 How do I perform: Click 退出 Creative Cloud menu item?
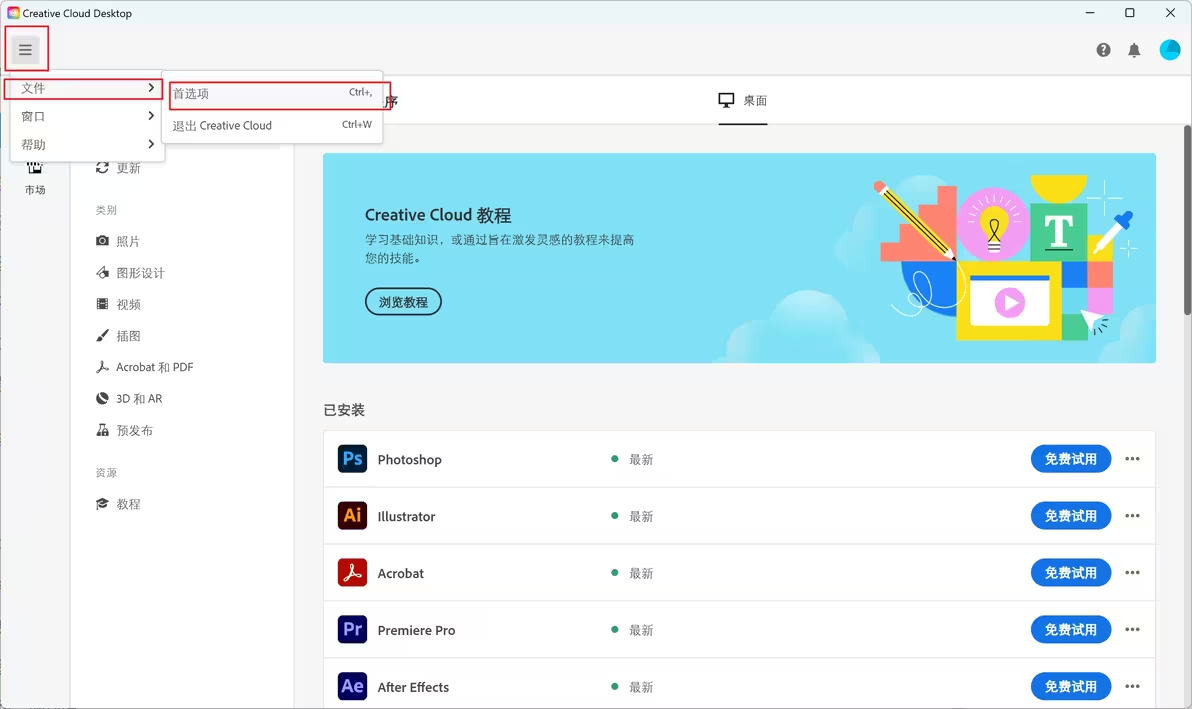tap(221, 125)
